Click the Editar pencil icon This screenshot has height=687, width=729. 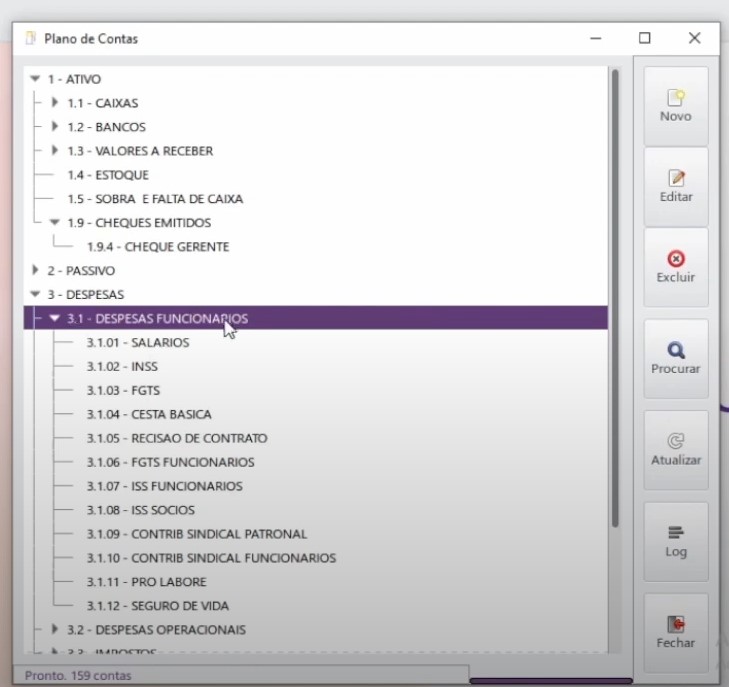(x=676, y=178)
